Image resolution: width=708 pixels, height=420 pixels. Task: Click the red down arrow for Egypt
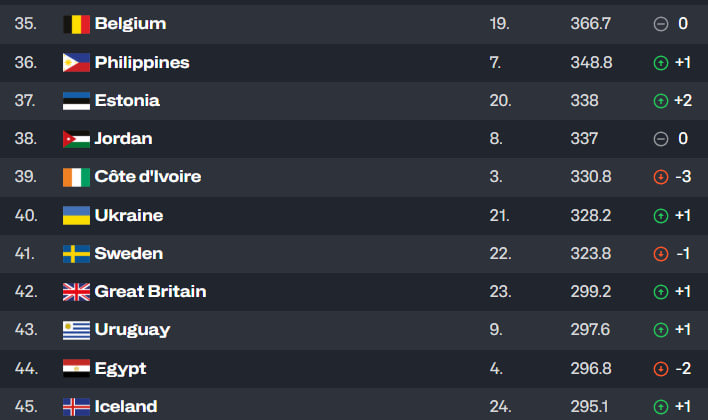click(660, 369)
